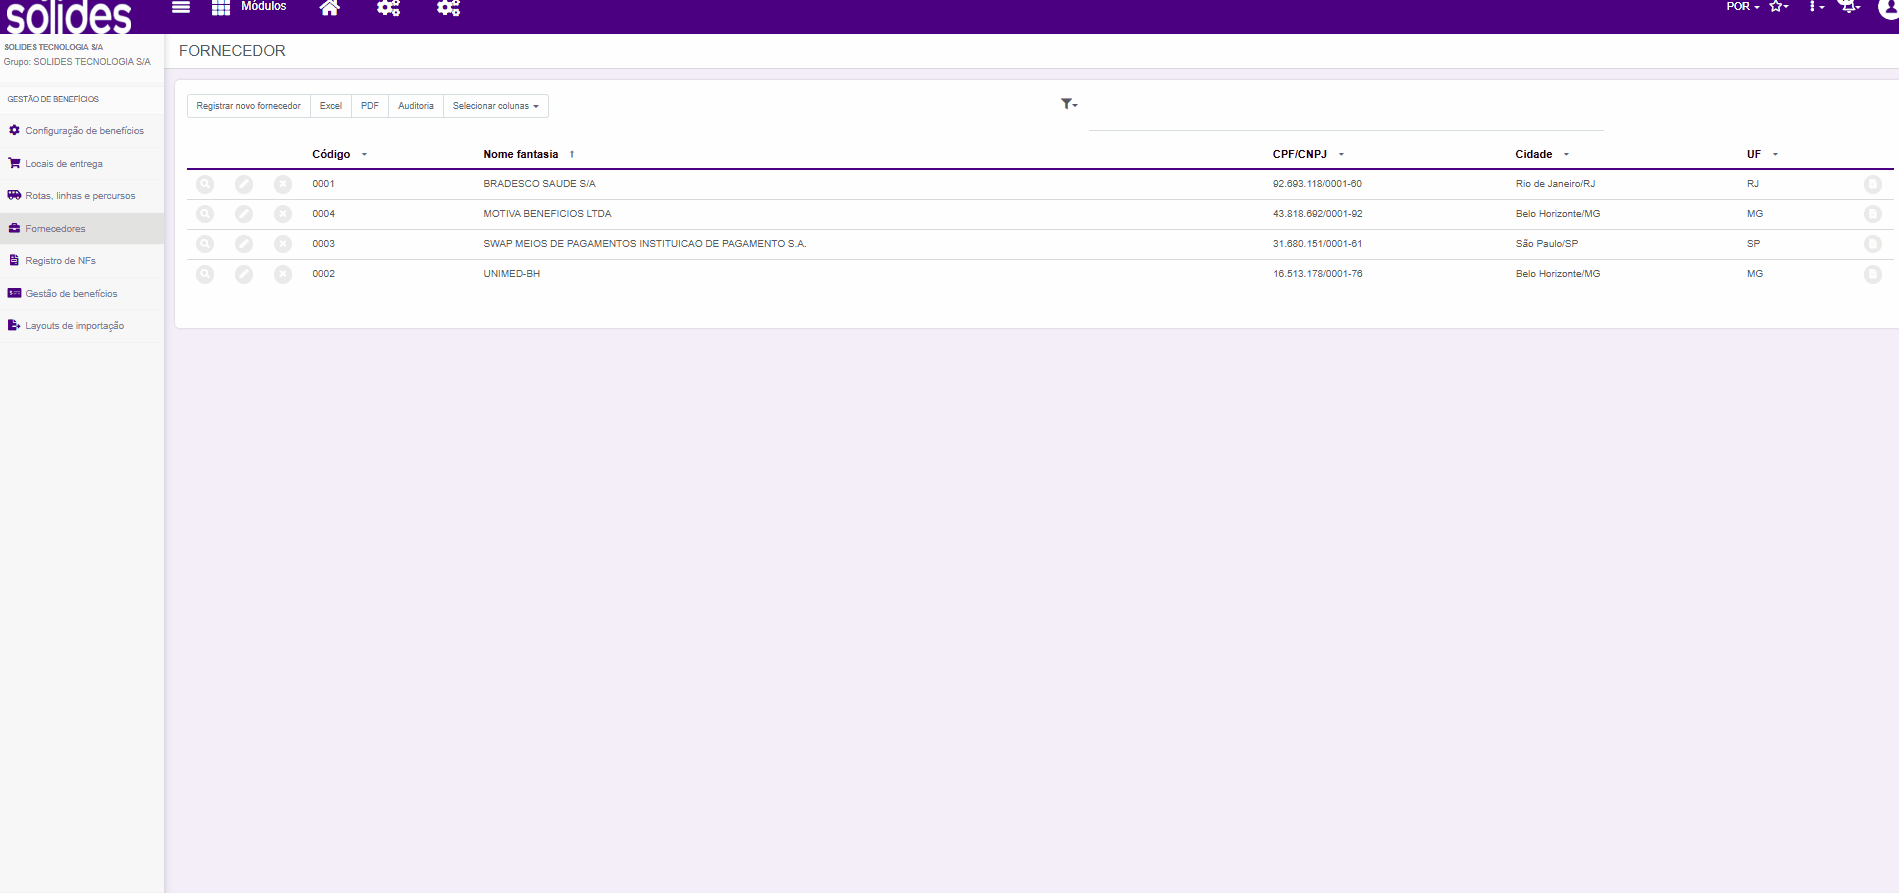The height and width of the screenshot is (893, 1899).
Task: Export the table to PDF
Action: [370, 106]
